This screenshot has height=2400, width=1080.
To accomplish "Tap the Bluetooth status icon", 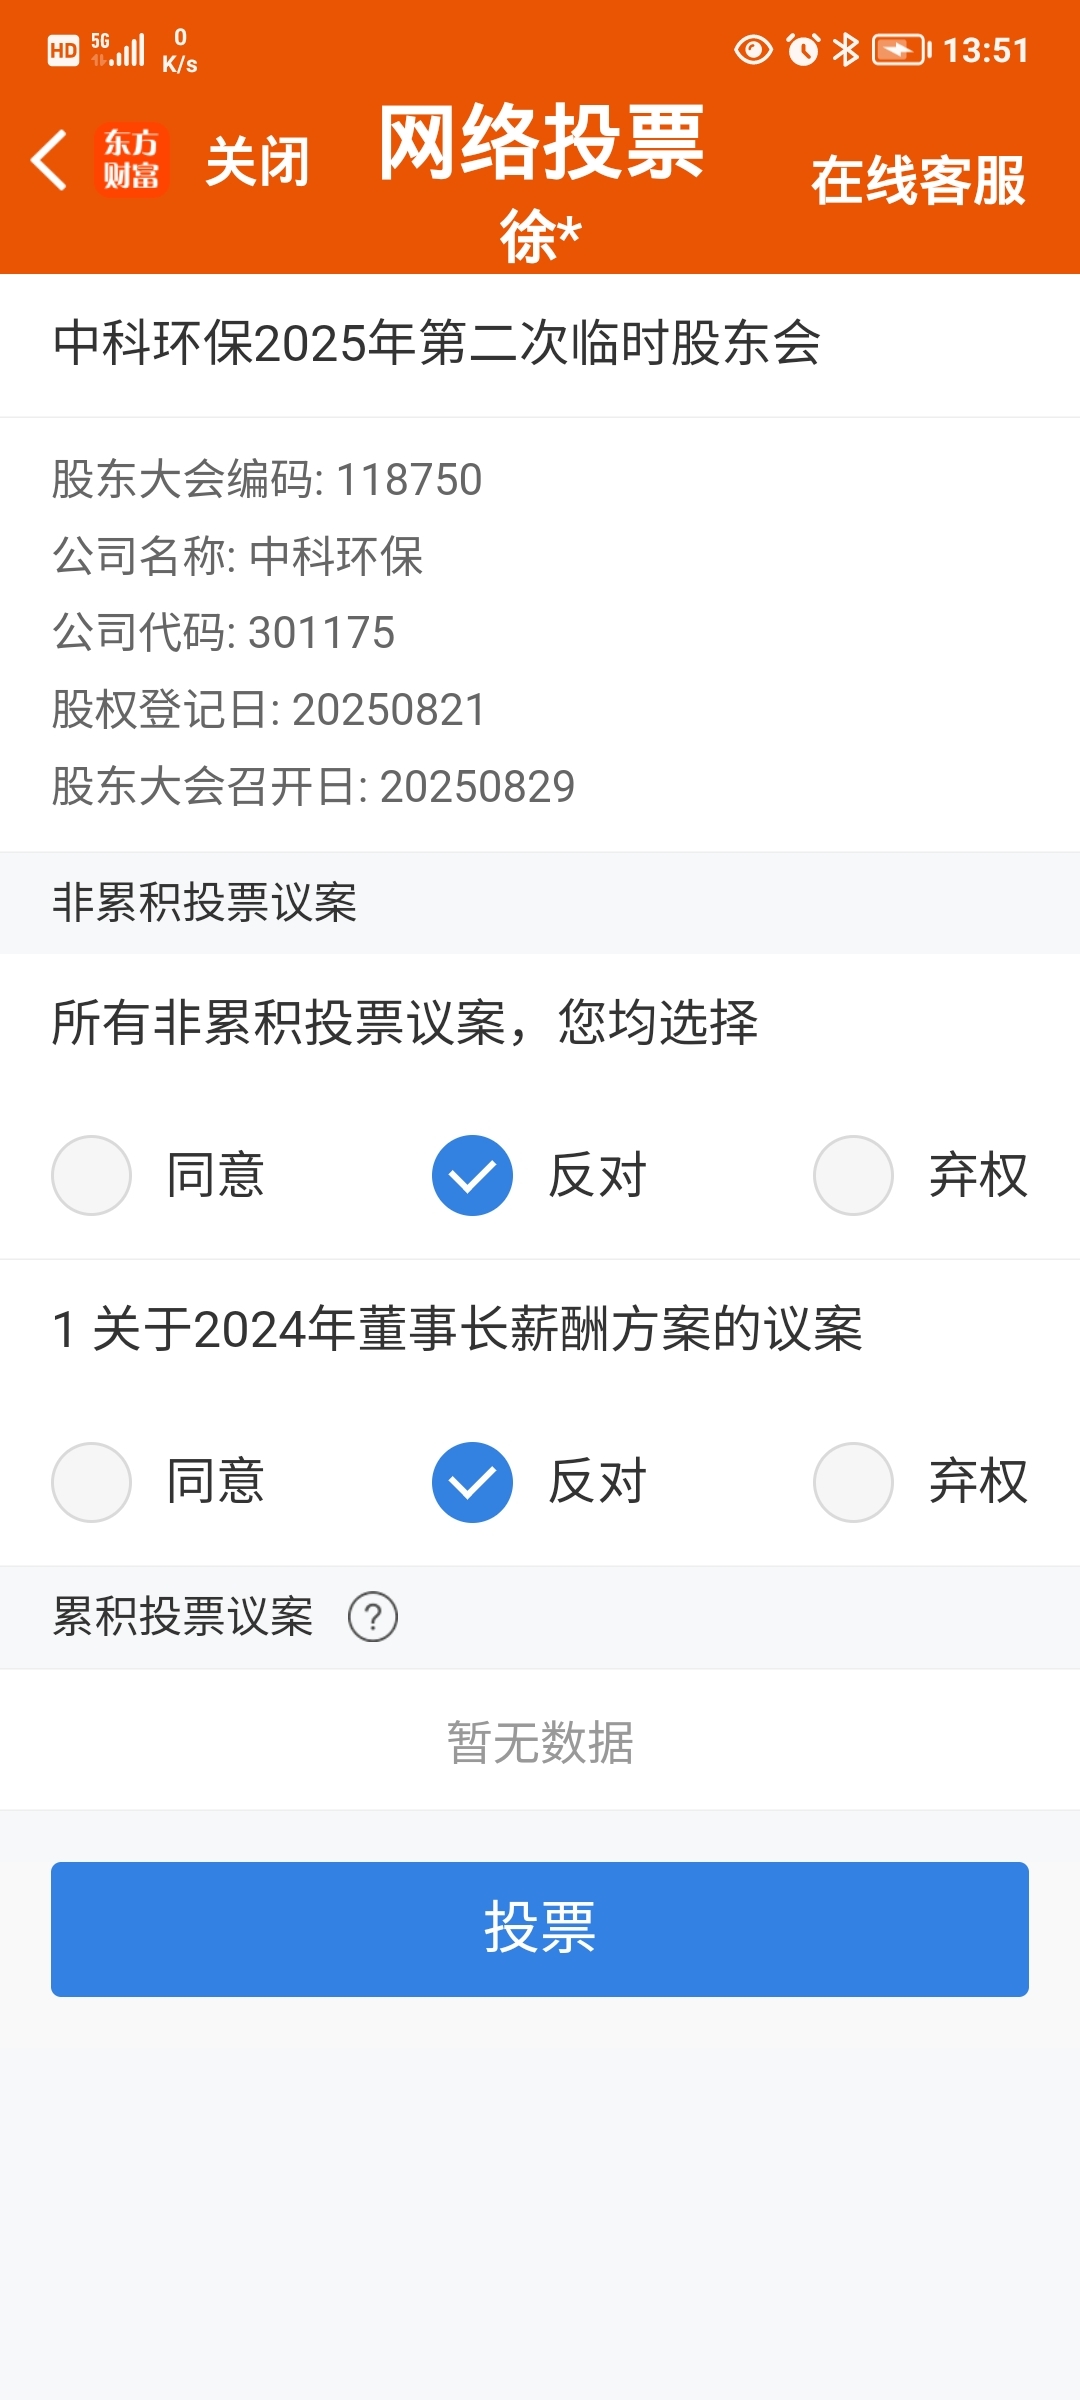I will pyautogui.click(x=846, y=49).
